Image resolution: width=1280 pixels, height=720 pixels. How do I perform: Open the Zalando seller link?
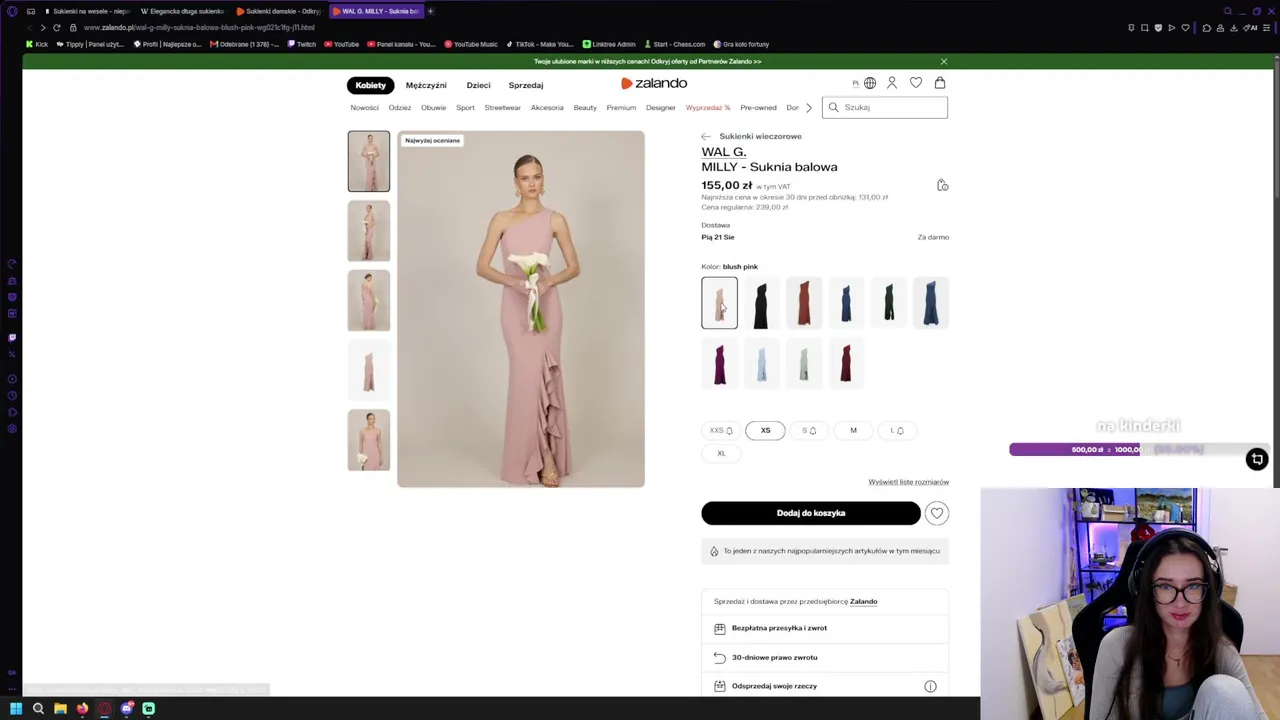[x=863, y=601]
